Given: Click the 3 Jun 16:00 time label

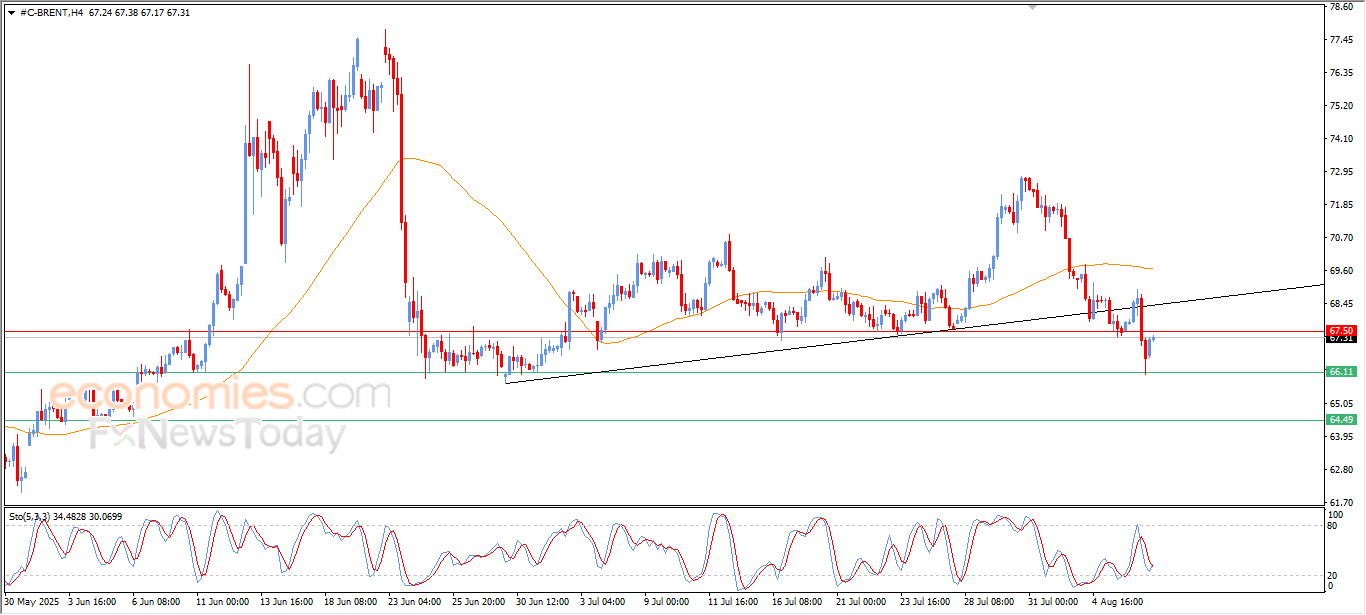Looking at the screenshot, I should [x=91, y=602].
